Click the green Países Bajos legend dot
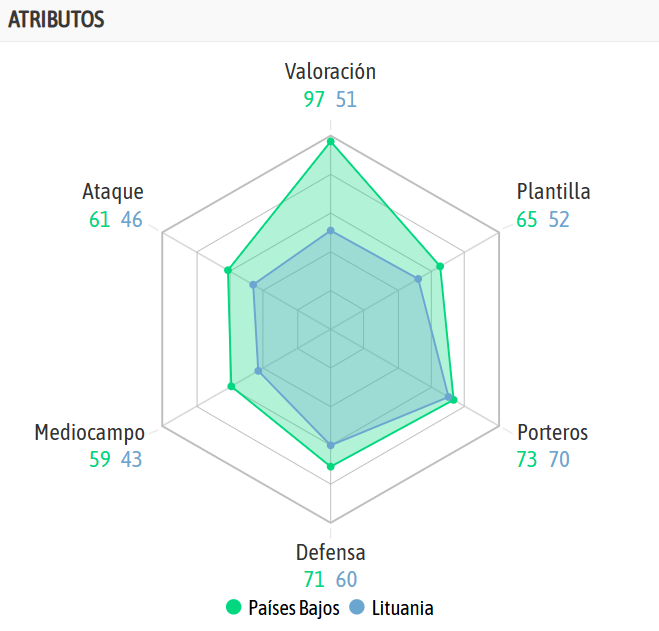Screen dimensions: 659x631 234,607
